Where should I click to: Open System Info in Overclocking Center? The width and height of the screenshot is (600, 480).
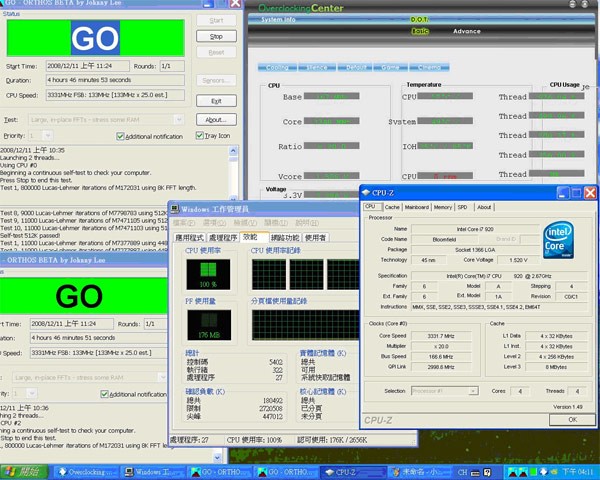[278, 20]
